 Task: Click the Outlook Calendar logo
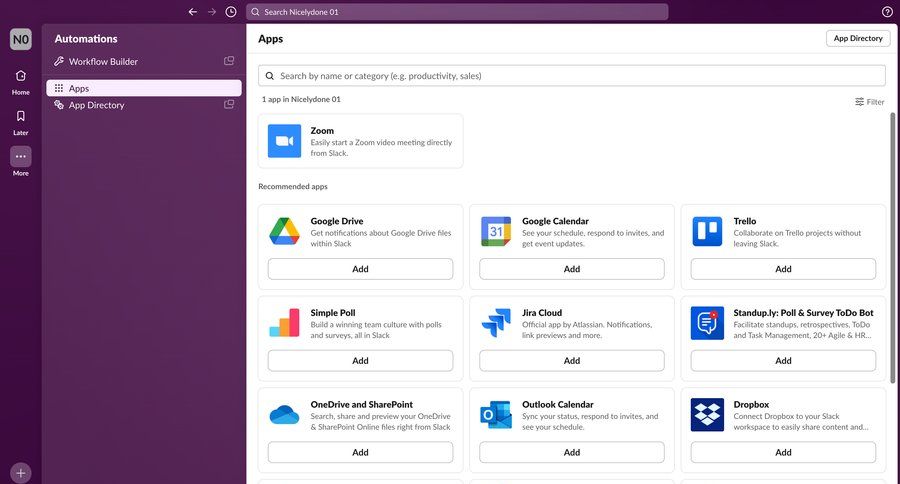coord(496,415)
